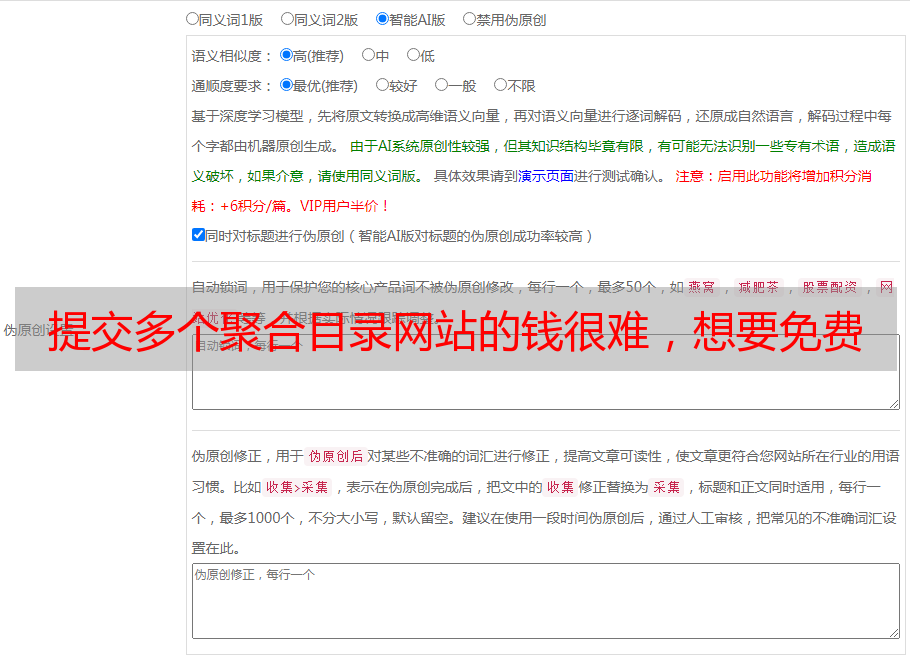Select the 同义词1版 radio option
Viewport: 911px width, 658px height.
pyautogui.click(x=192, y=19)
